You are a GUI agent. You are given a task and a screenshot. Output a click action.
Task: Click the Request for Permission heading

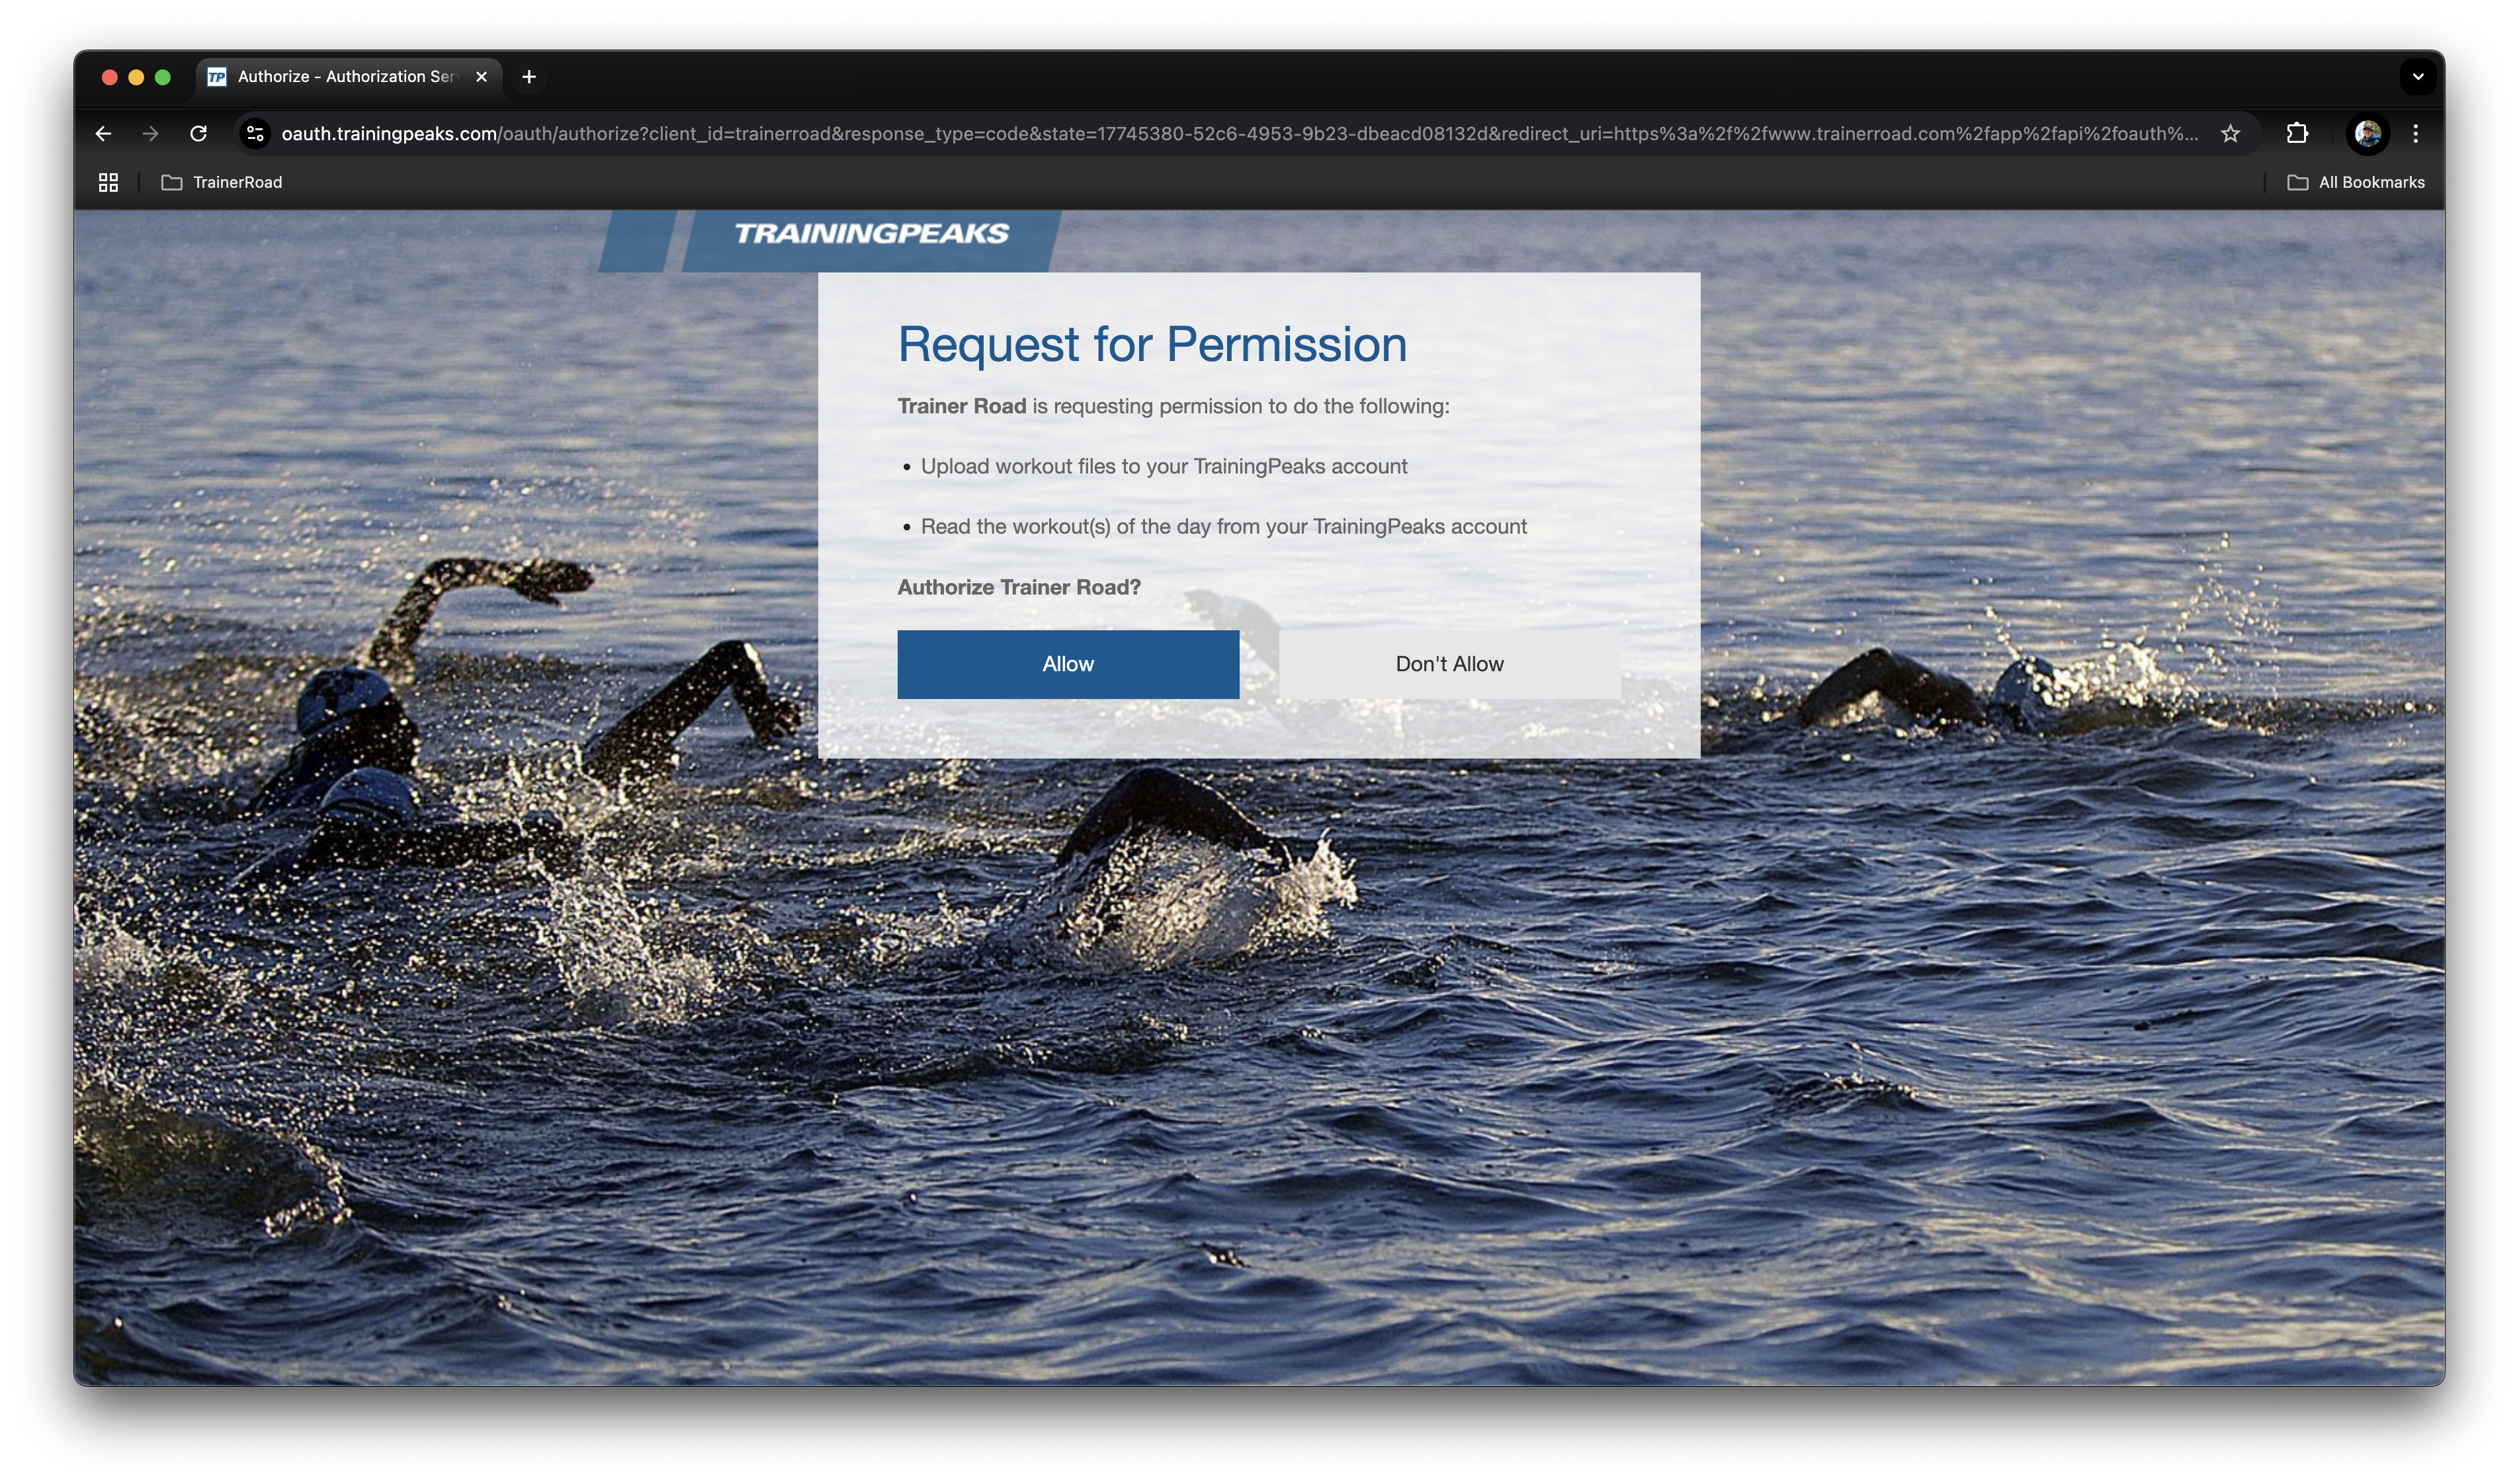(x=1152, y=344)
